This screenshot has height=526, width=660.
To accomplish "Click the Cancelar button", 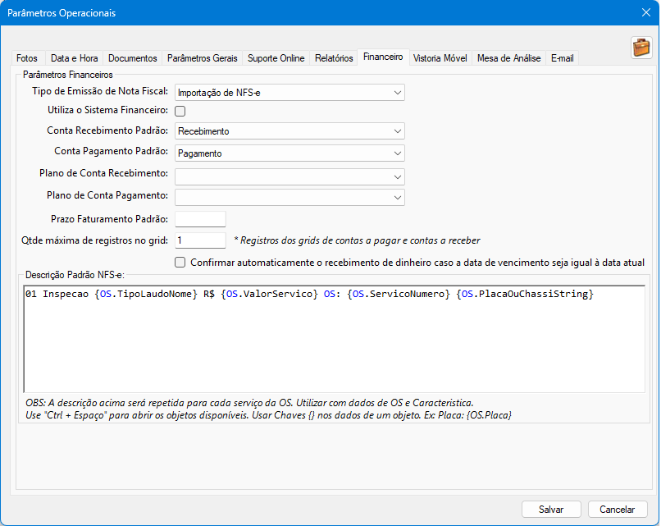I will (x=617, y=510).
